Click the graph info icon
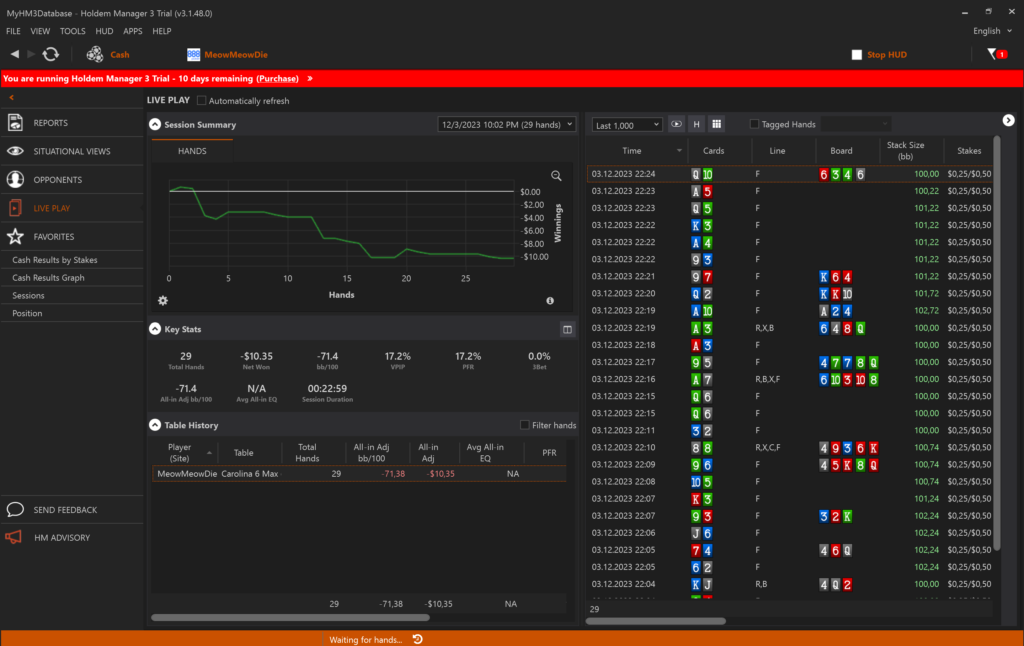Viewport: 1024px width, 646px height. point(550,300)
